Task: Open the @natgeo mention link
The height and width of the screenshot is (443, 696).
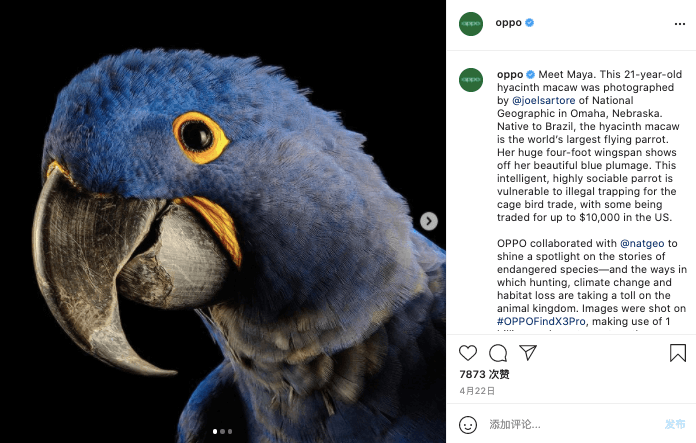Action: [x=641, y=243]
